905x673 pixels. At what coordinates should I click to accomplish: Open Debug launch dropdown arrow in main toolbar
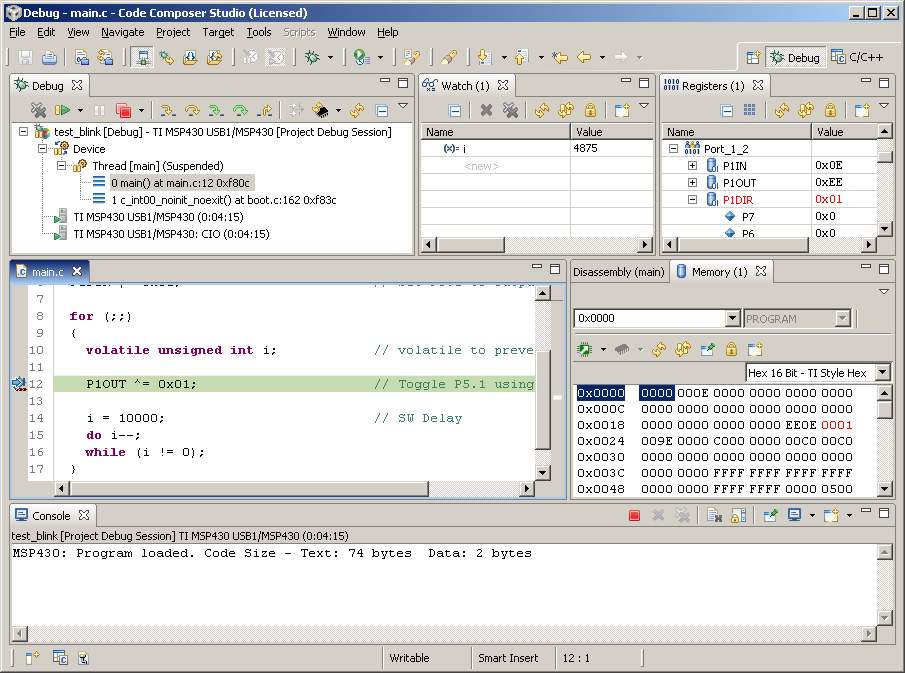(x=330, y=57)
